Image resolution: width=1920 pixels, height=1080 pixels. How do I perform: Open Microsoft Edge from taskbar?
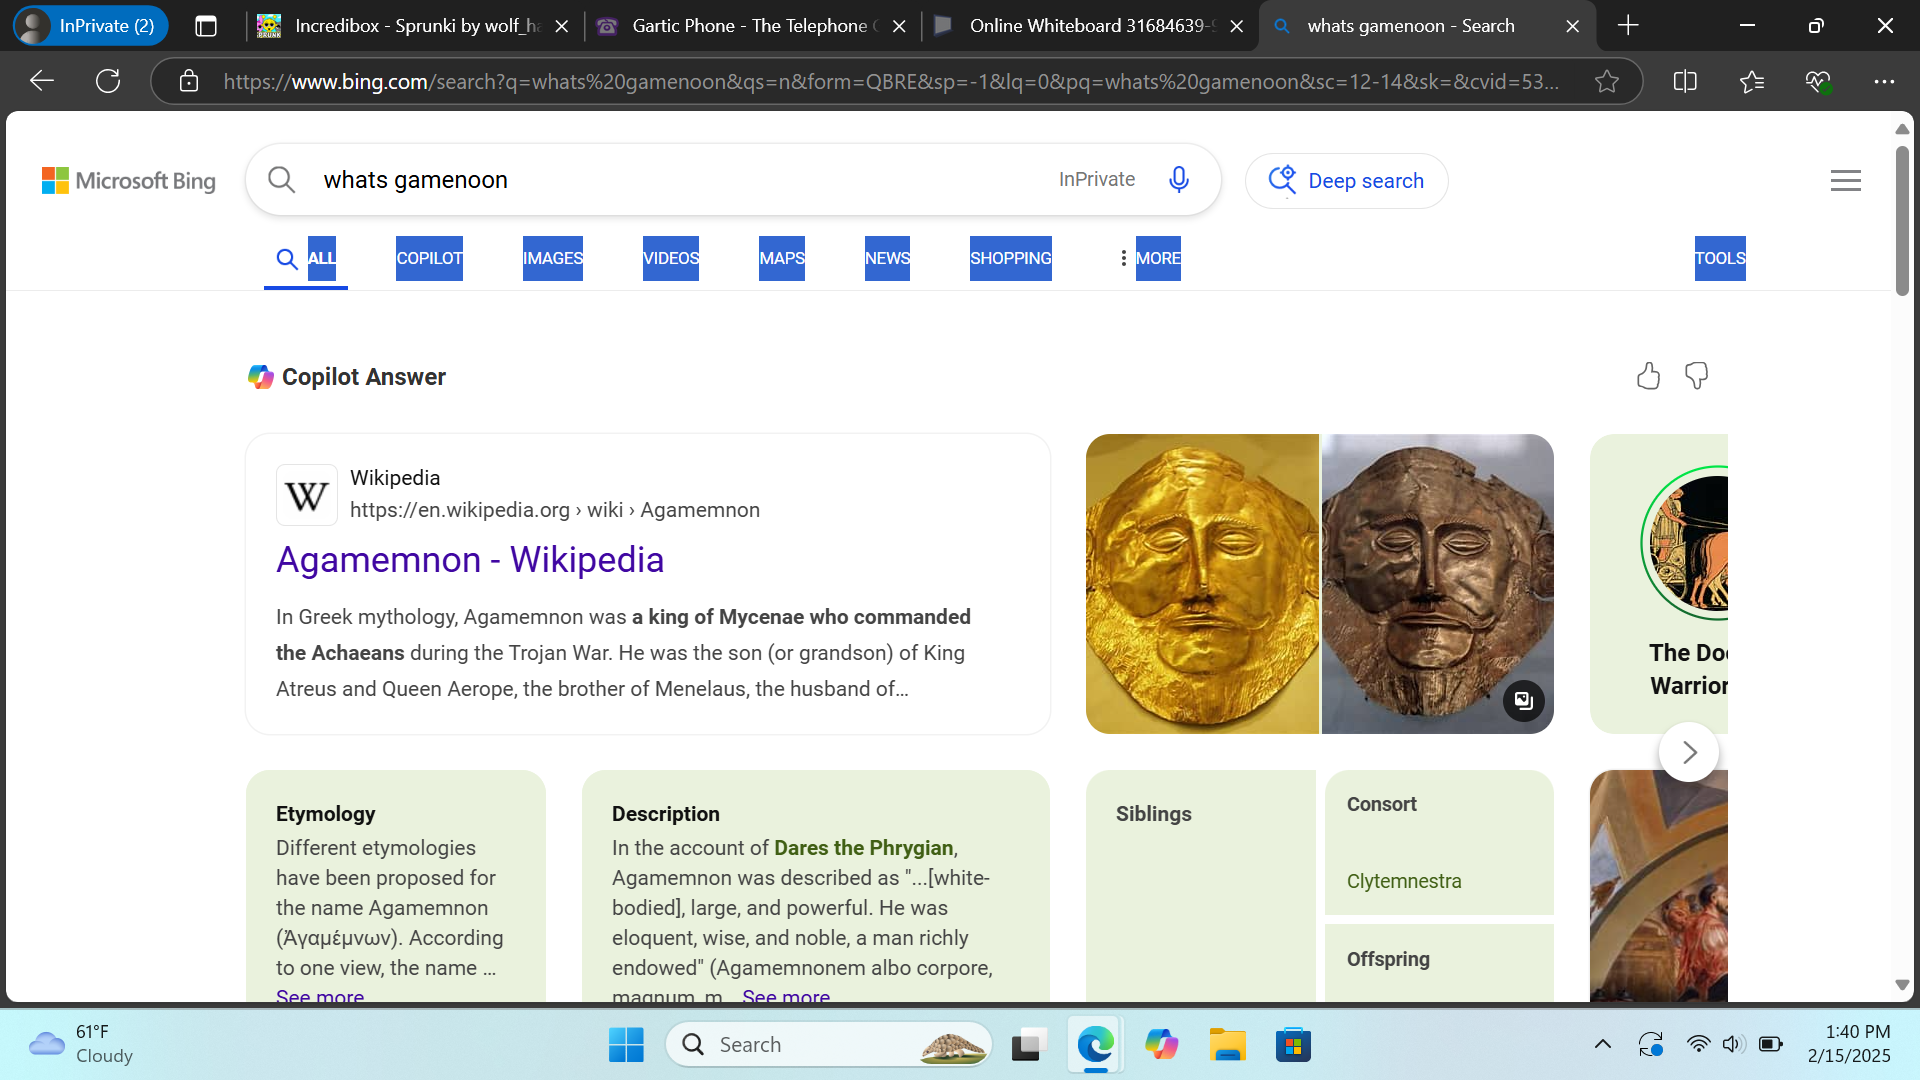(1095, 1045)
